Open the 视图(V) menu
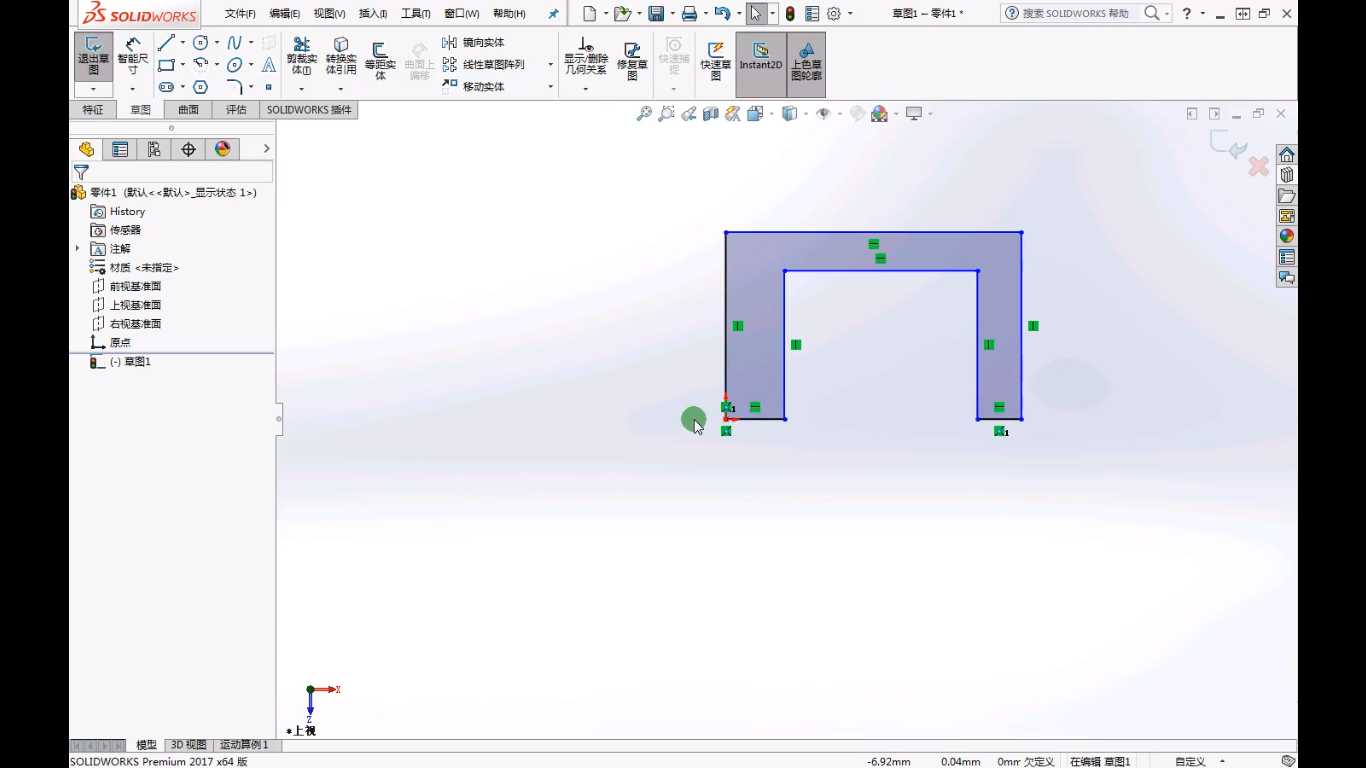The height and width of the screenshot is (768, 1366). 329,14
